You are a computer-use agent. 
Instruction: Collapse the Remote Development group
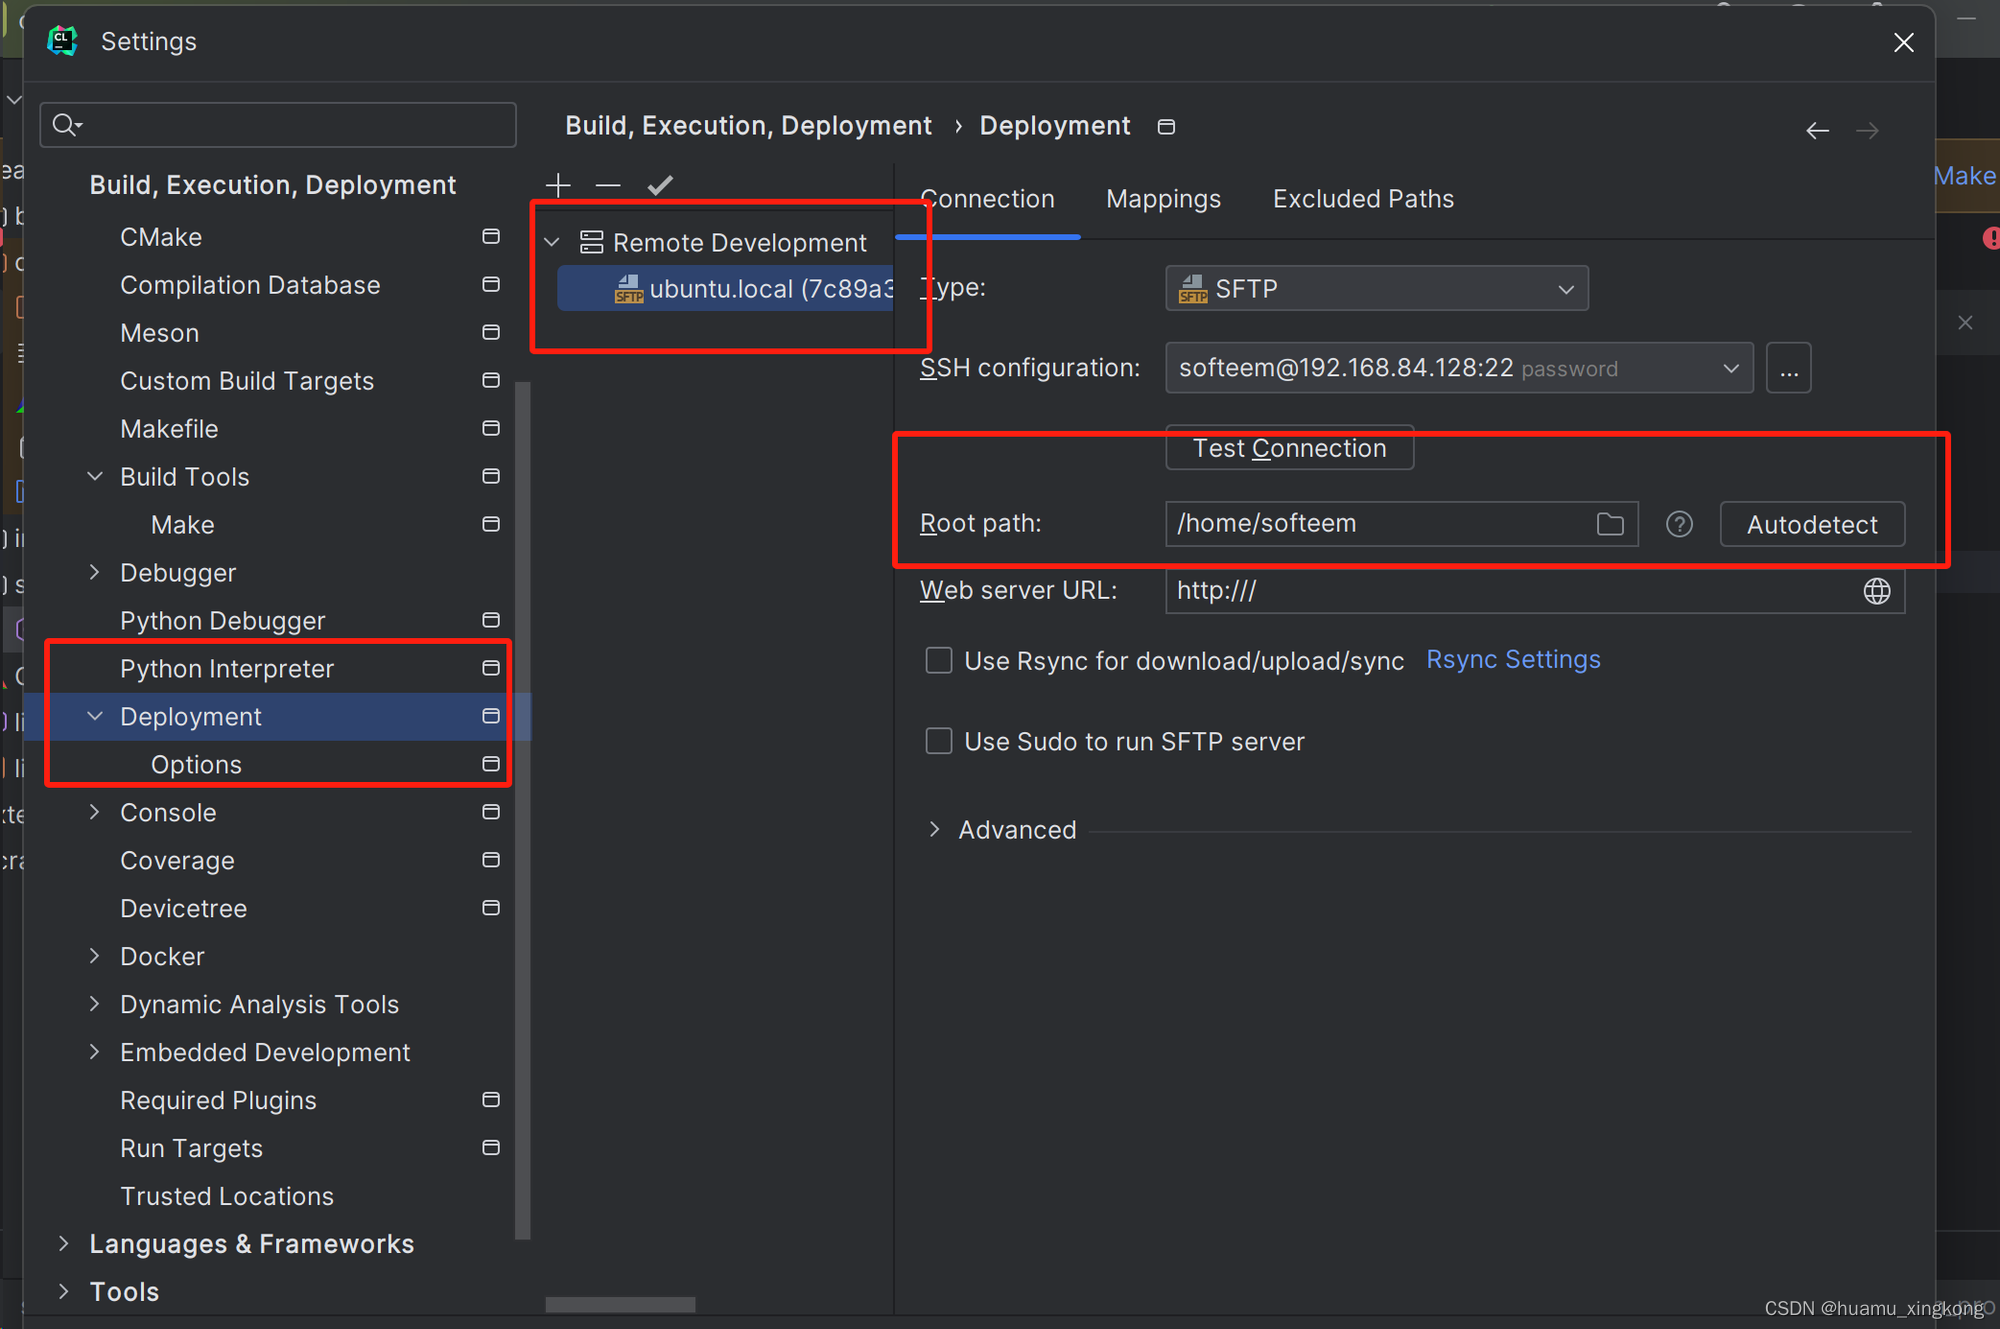[x=552, y=243]
